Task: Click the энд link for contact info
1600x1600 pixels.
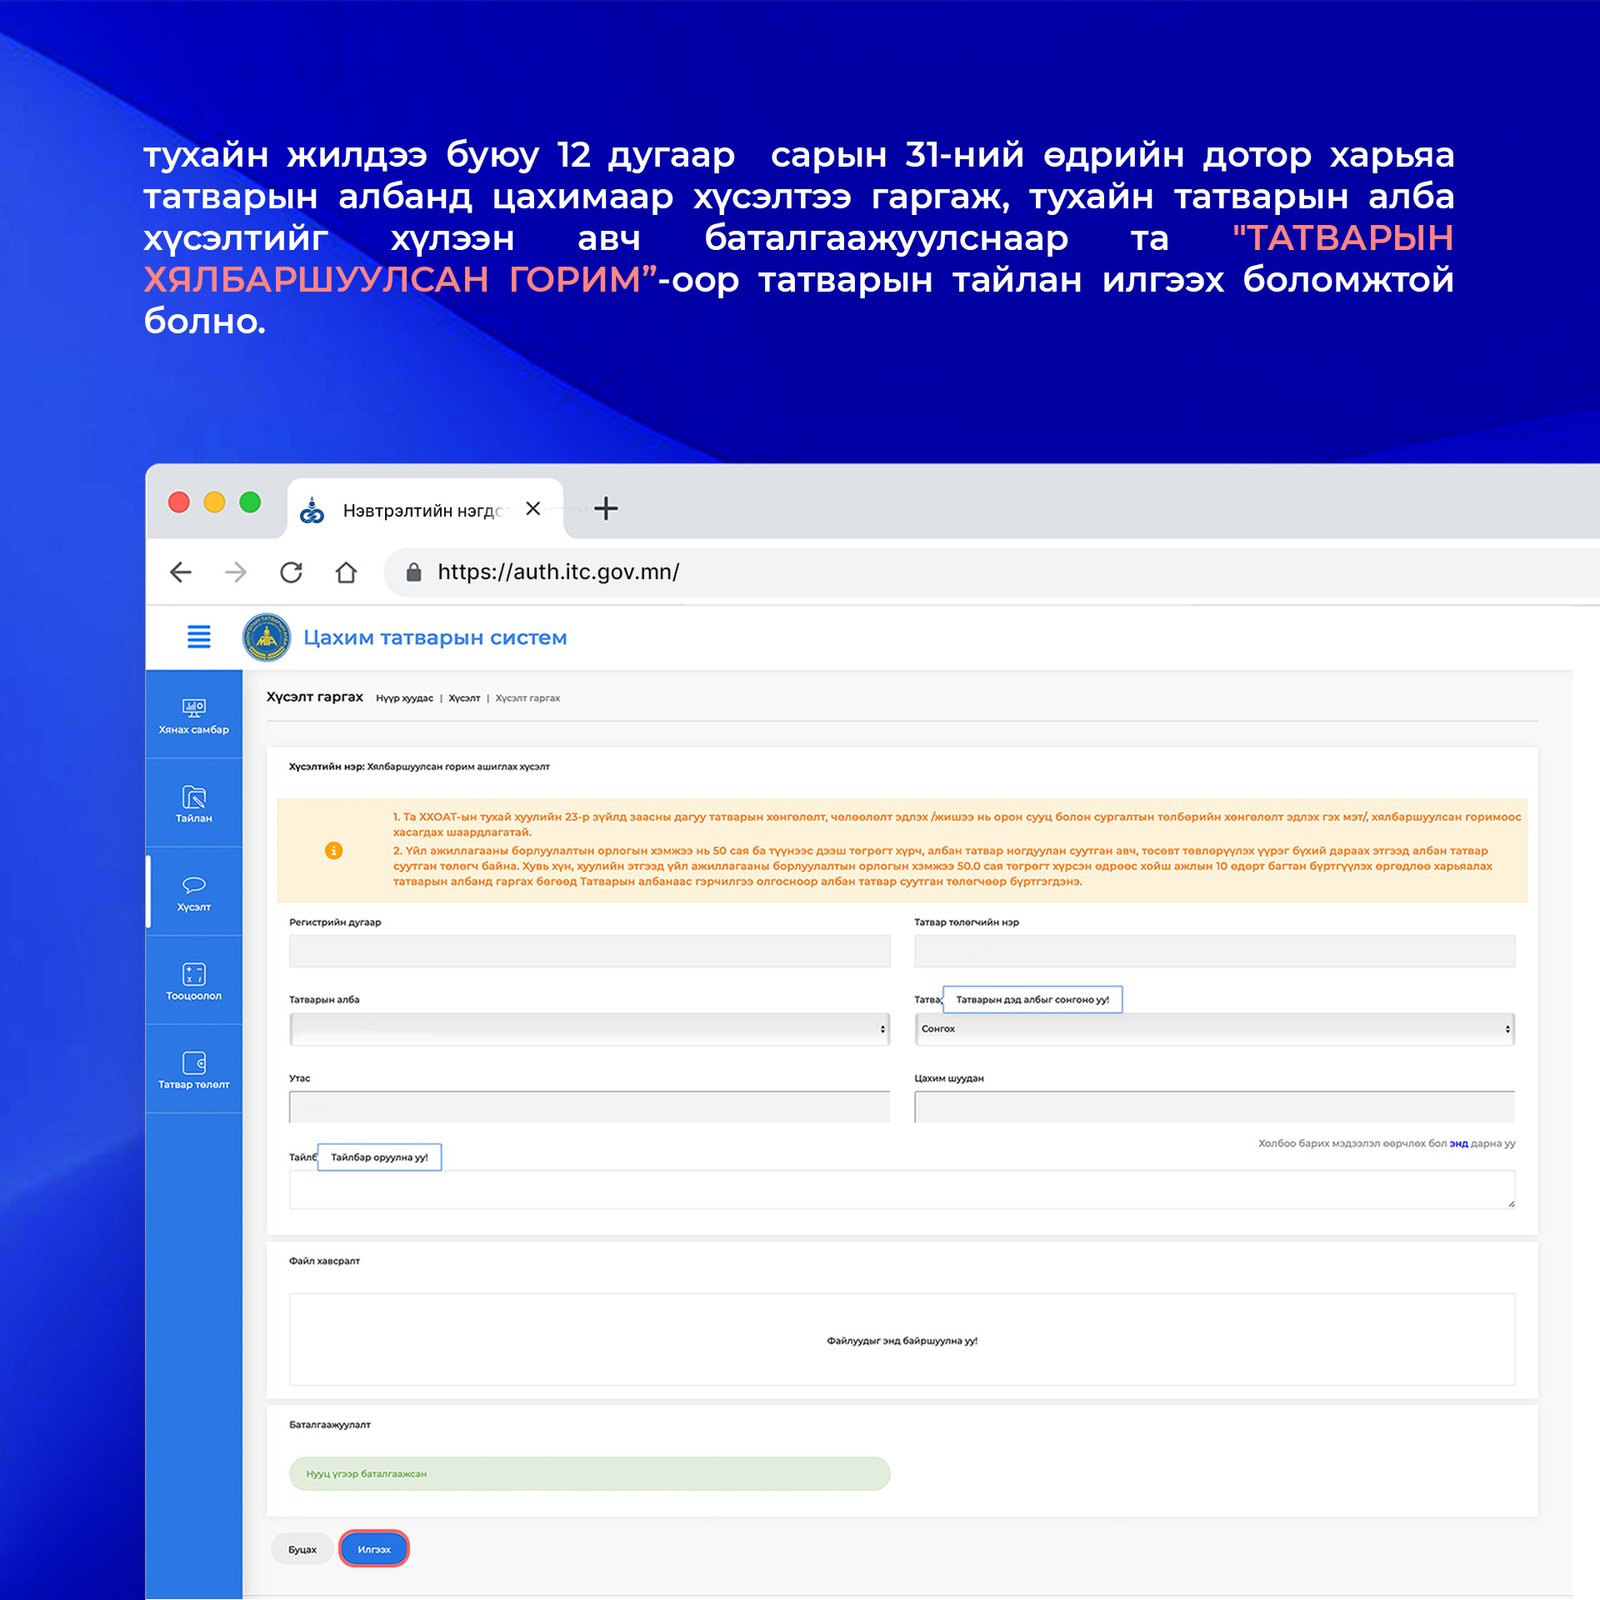Action: pos(1458,1143)
